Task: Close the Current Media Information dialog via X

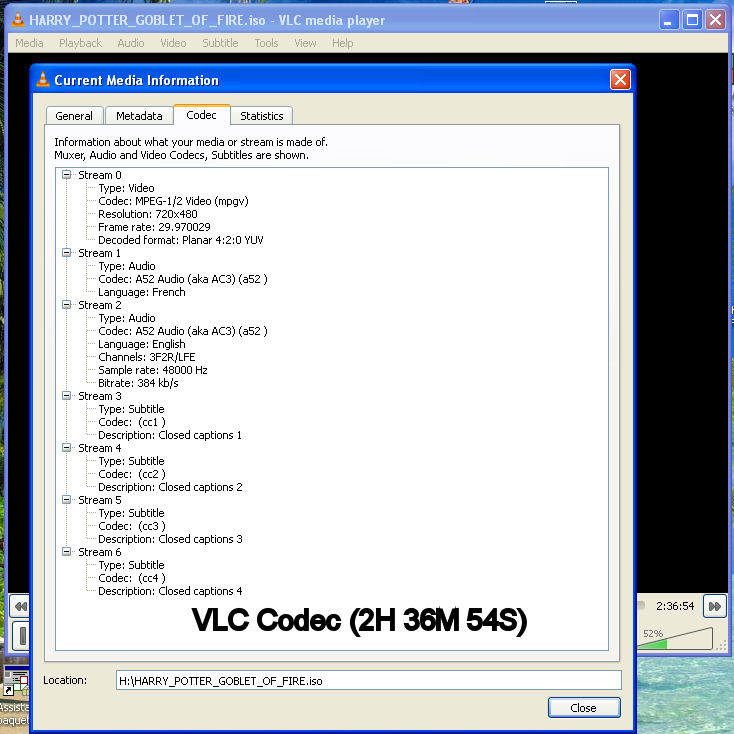Action: (x=620, y=80)
